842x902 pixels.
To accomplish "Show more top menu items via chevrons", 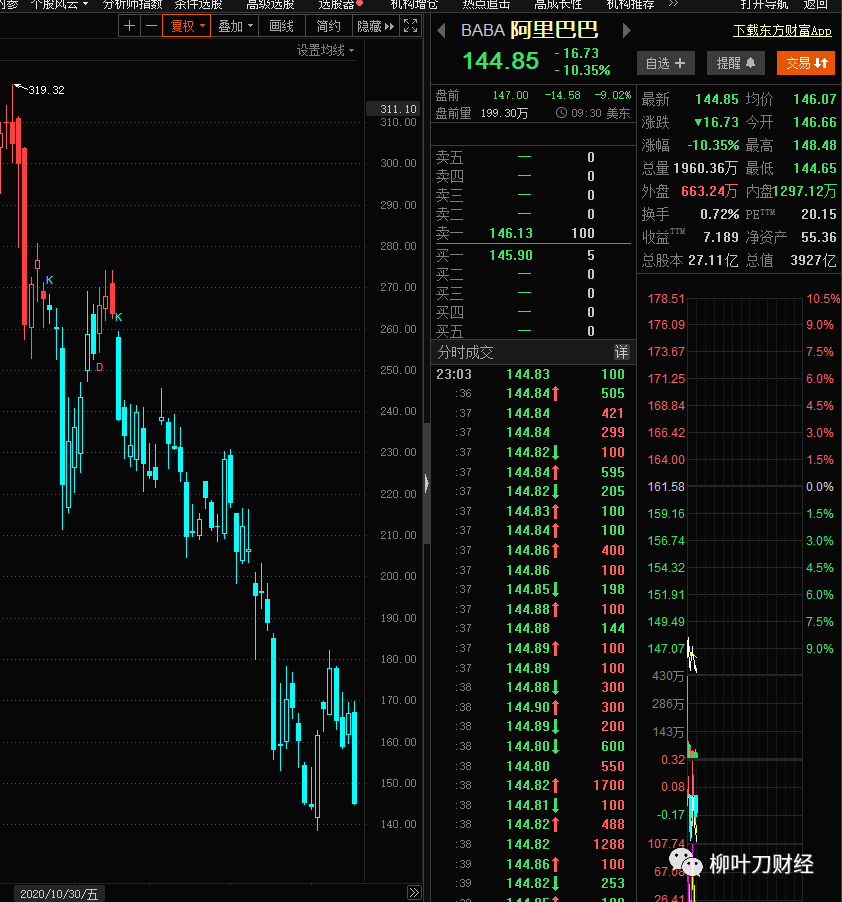I will tap(673, 4).
